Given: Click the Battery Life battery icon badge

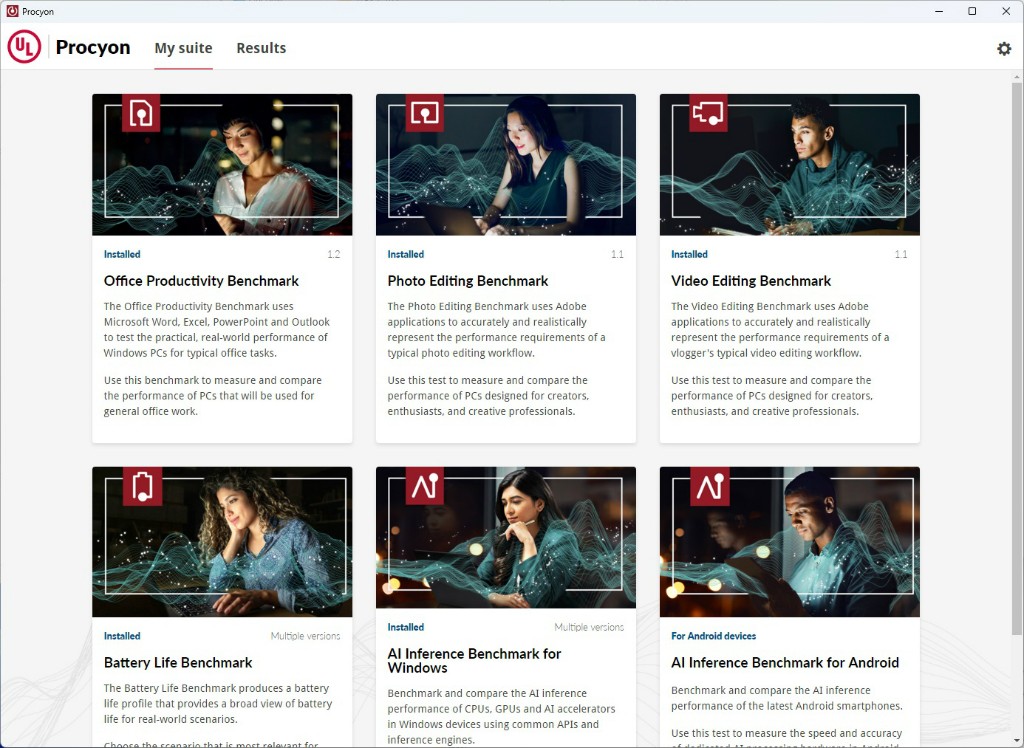Looking at the screenshot, I should point(141,485).
